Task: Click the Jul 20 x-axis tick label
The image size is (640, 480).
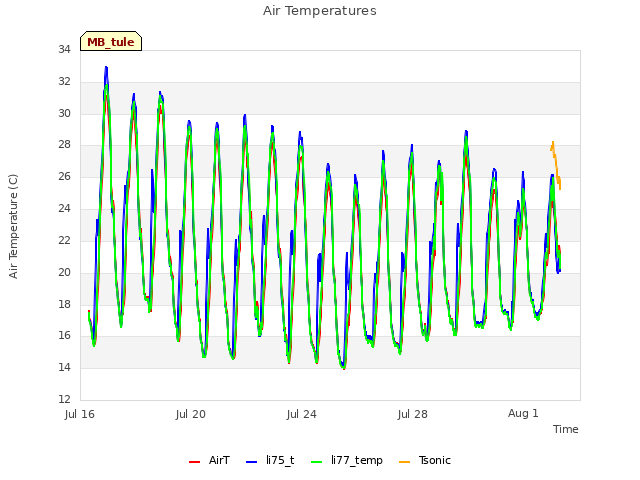Action: pyautogui.click(x=191, y=414)
